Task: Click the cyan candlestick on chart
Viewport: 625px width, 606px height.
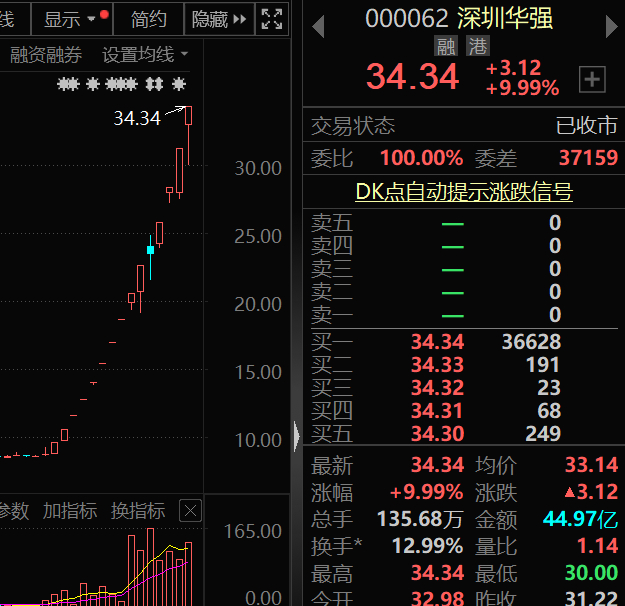Action: tap(150, 250)
